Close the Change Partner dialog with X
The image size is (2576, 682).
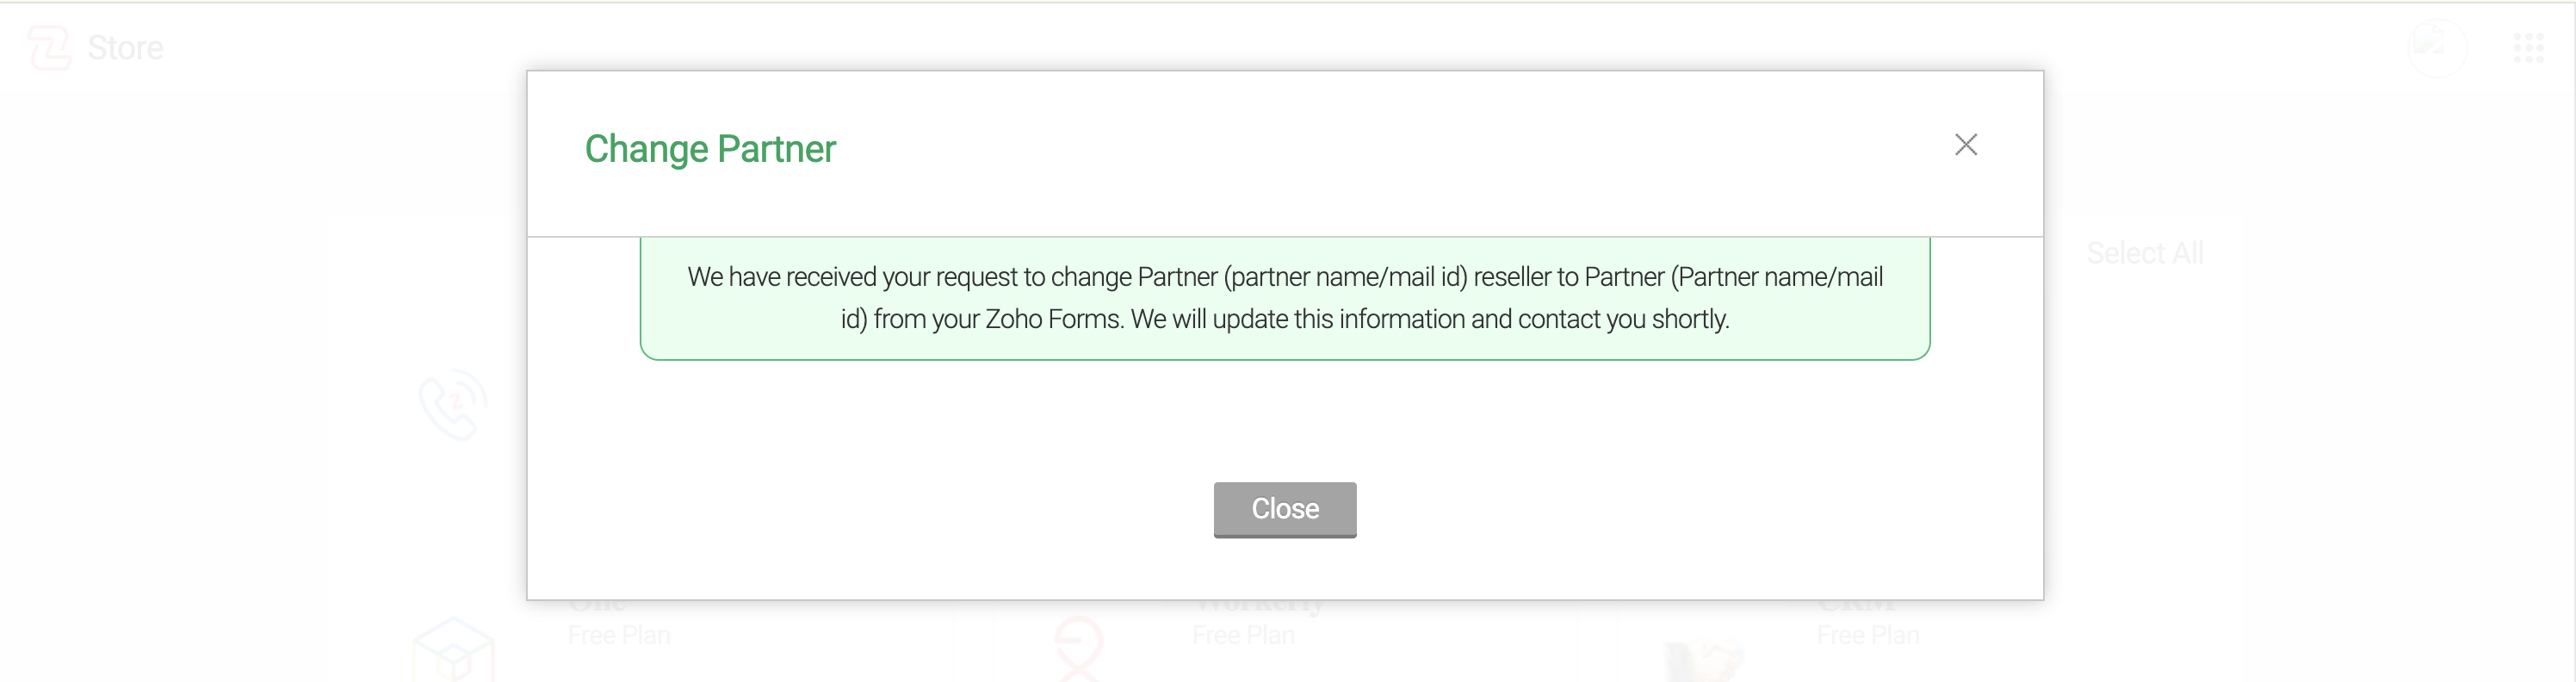pos(1965,145)
